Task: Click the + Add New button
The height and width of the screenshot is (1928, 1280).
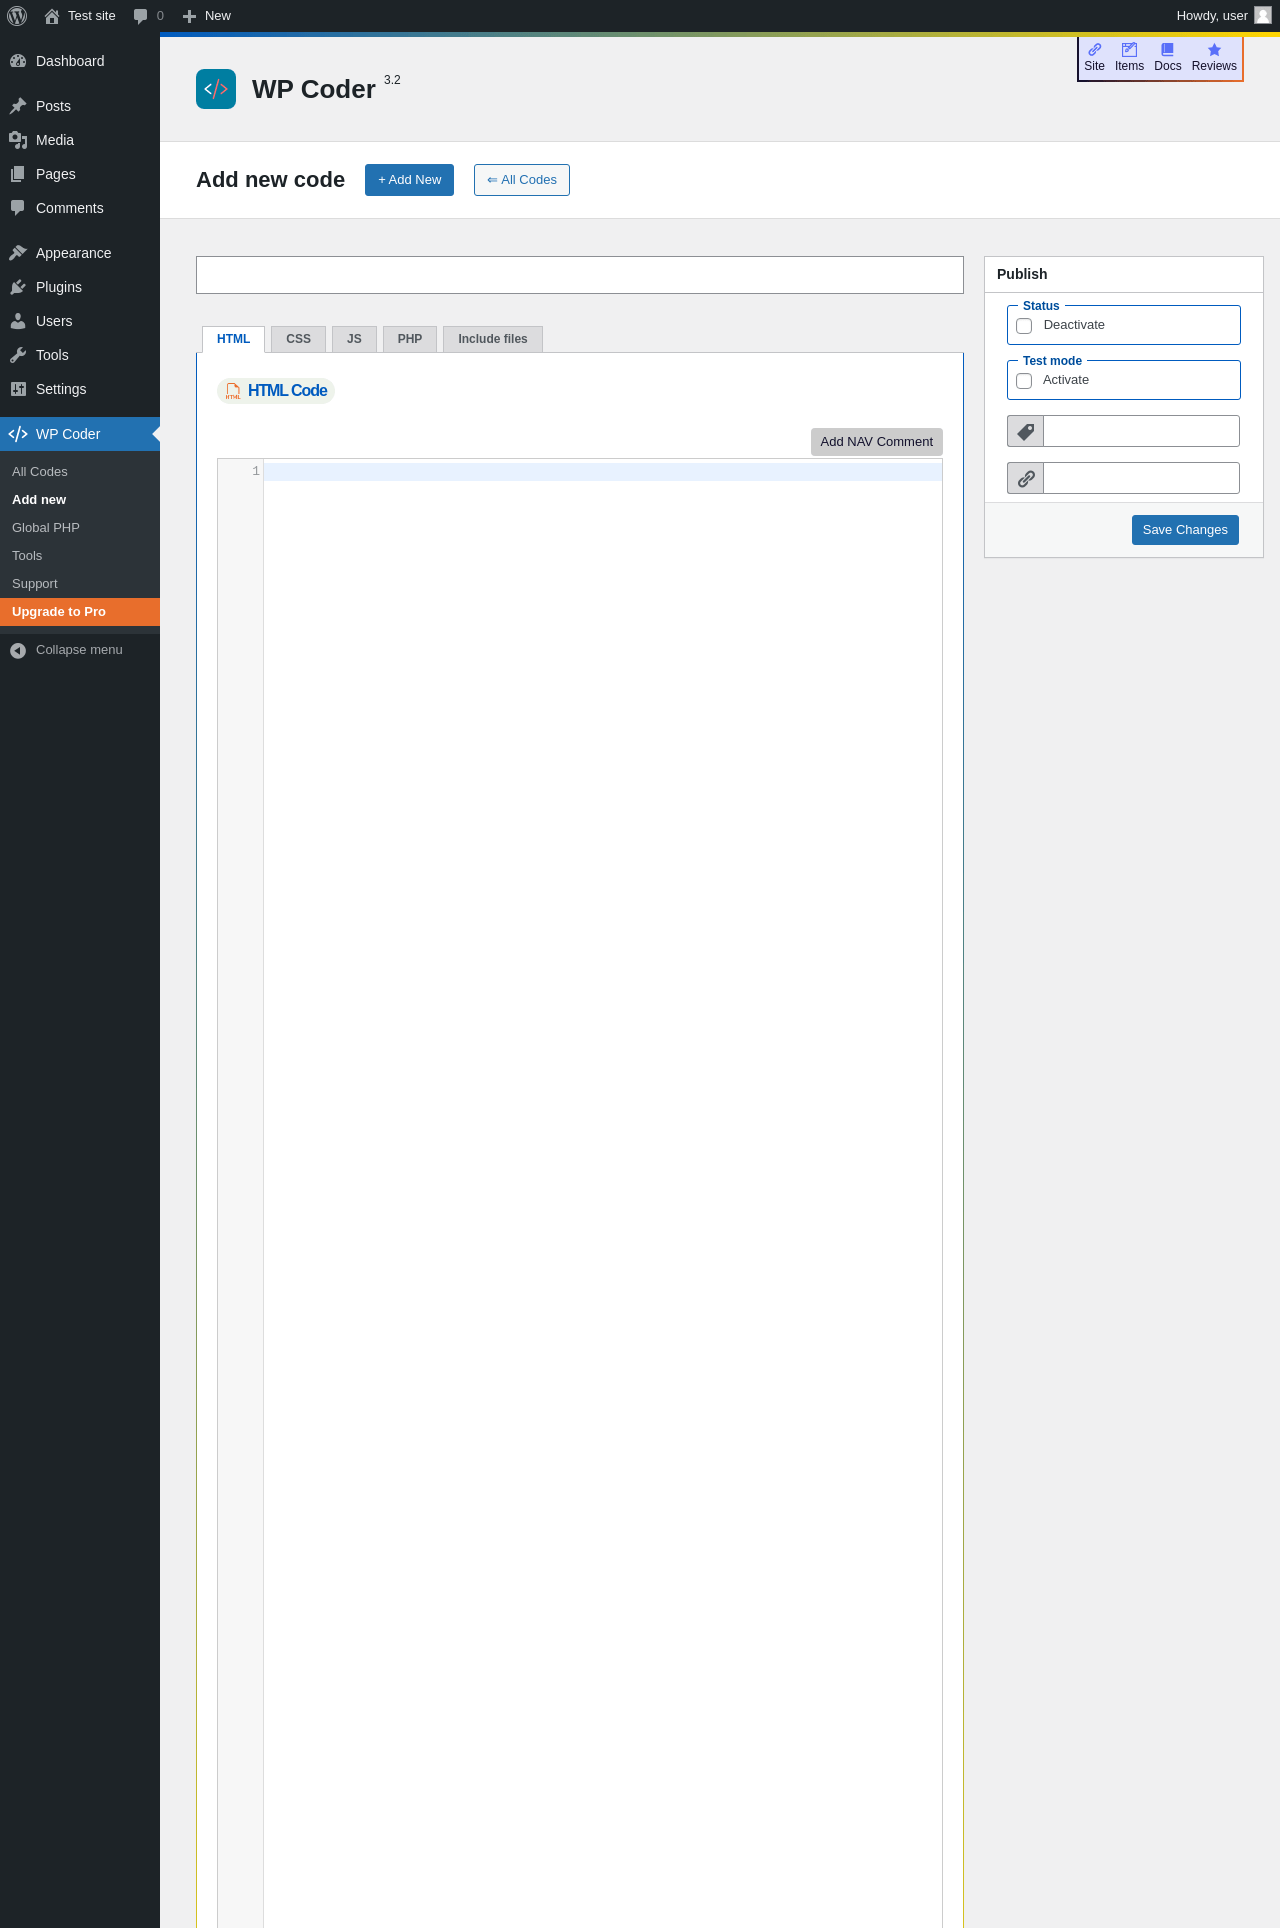Action: point(409,180)
